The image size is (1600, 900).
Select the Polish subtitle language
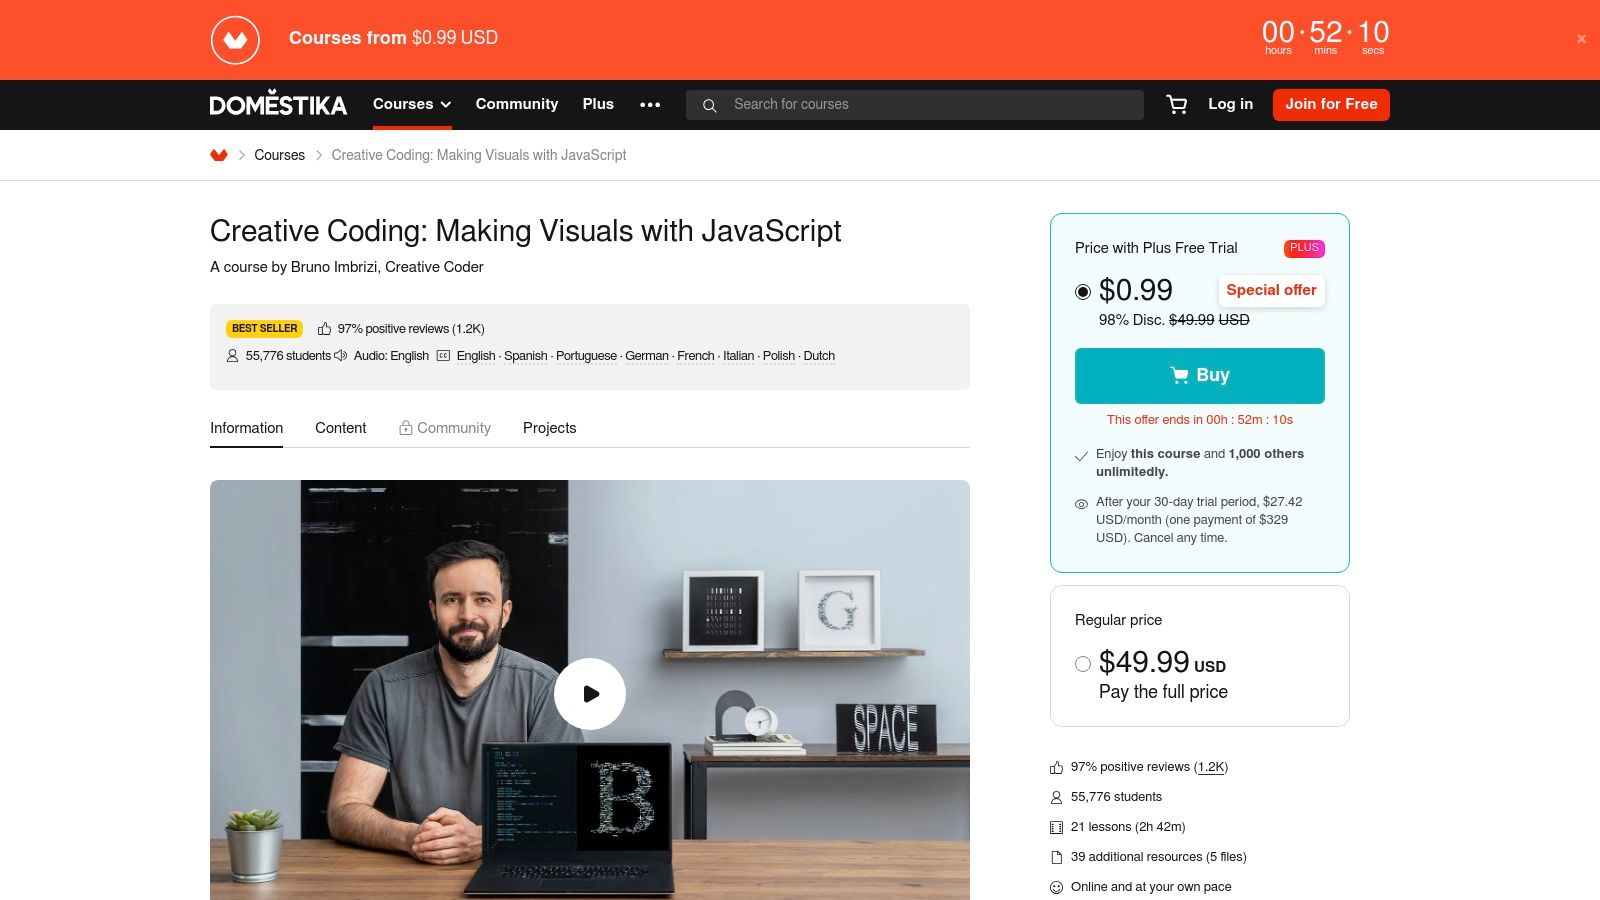click(x=779, y=356)
